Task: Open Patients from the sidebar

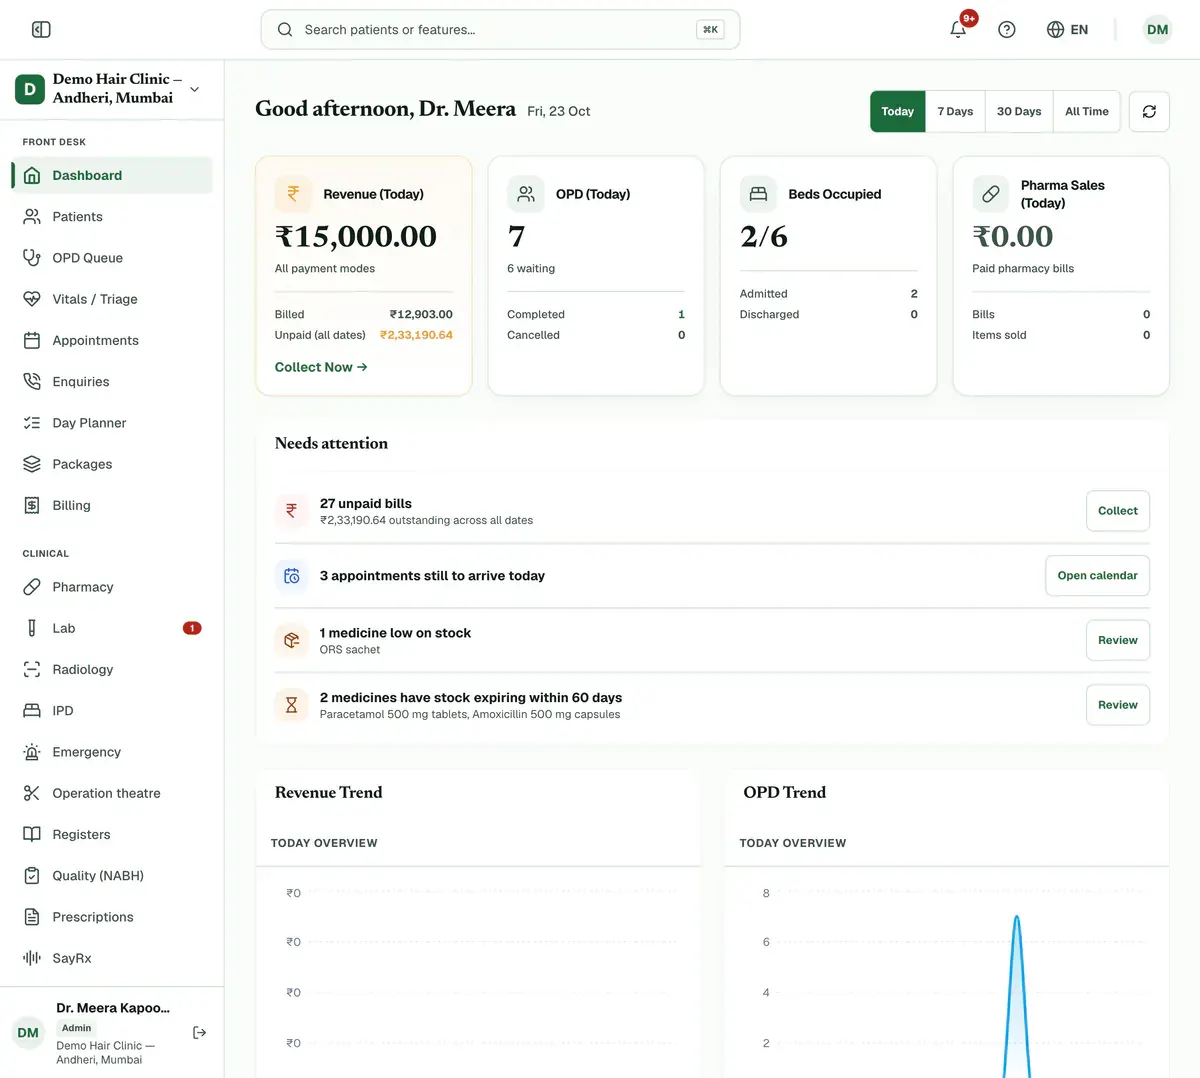Action: [112, 217]
